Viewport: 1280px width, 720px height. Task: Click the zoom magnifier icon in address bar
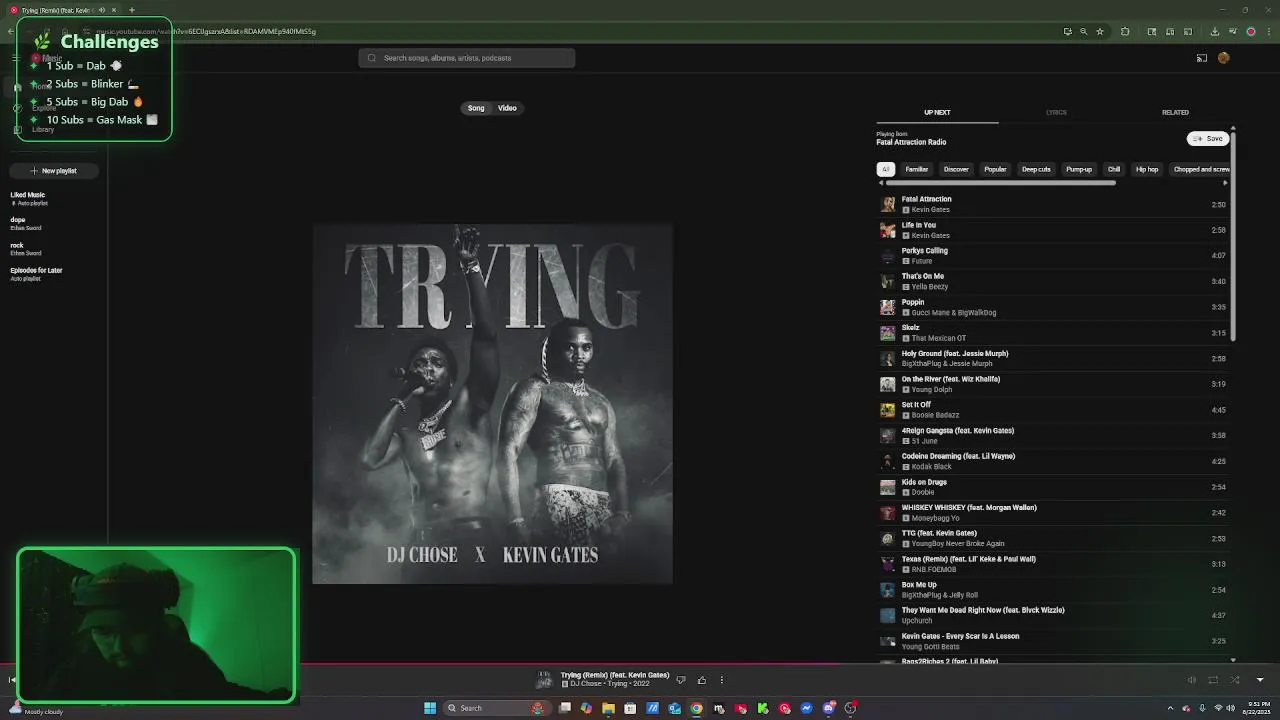click(1083, 31)
